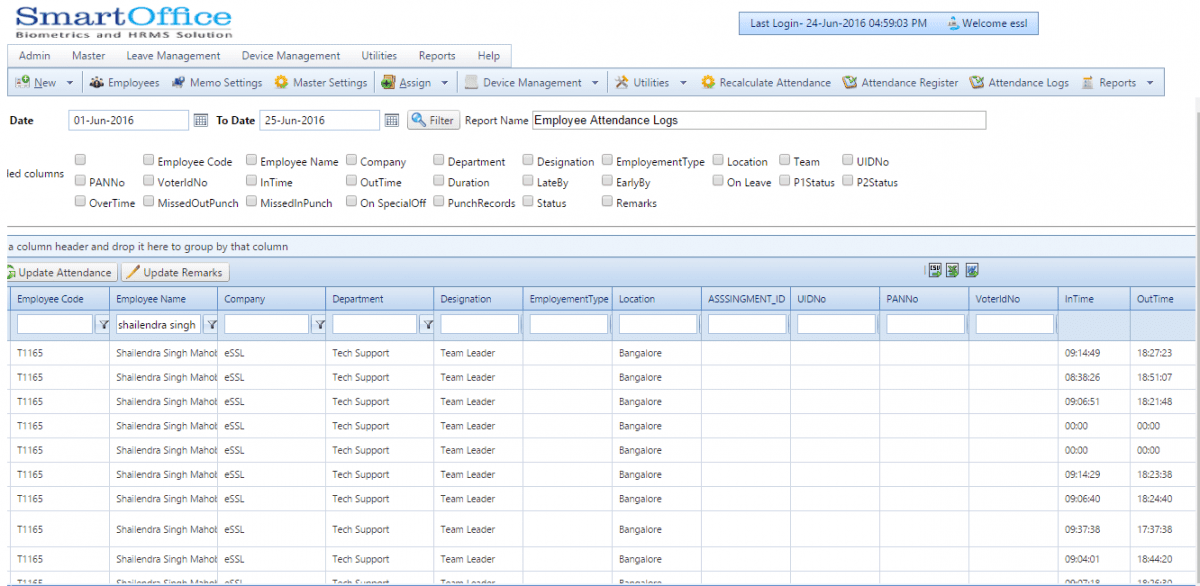Click filter funnel for Company column

(x=319, y=324)
